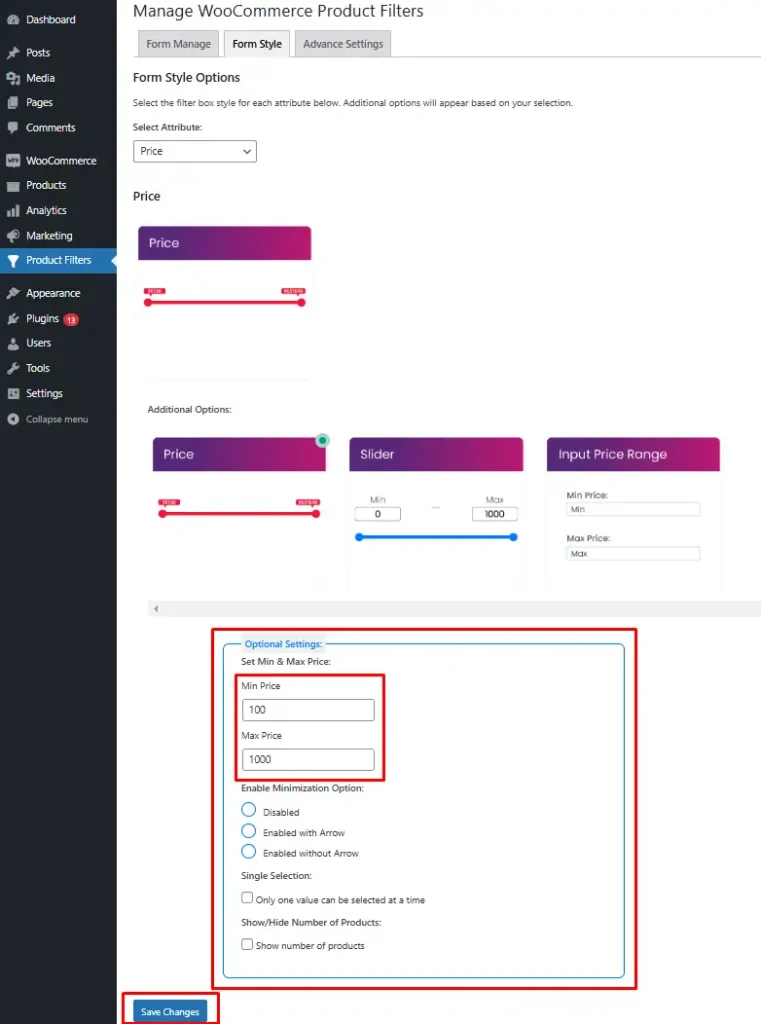Click the Collapse menu link
The image size is (761, 1024).
tap(57, 419)
